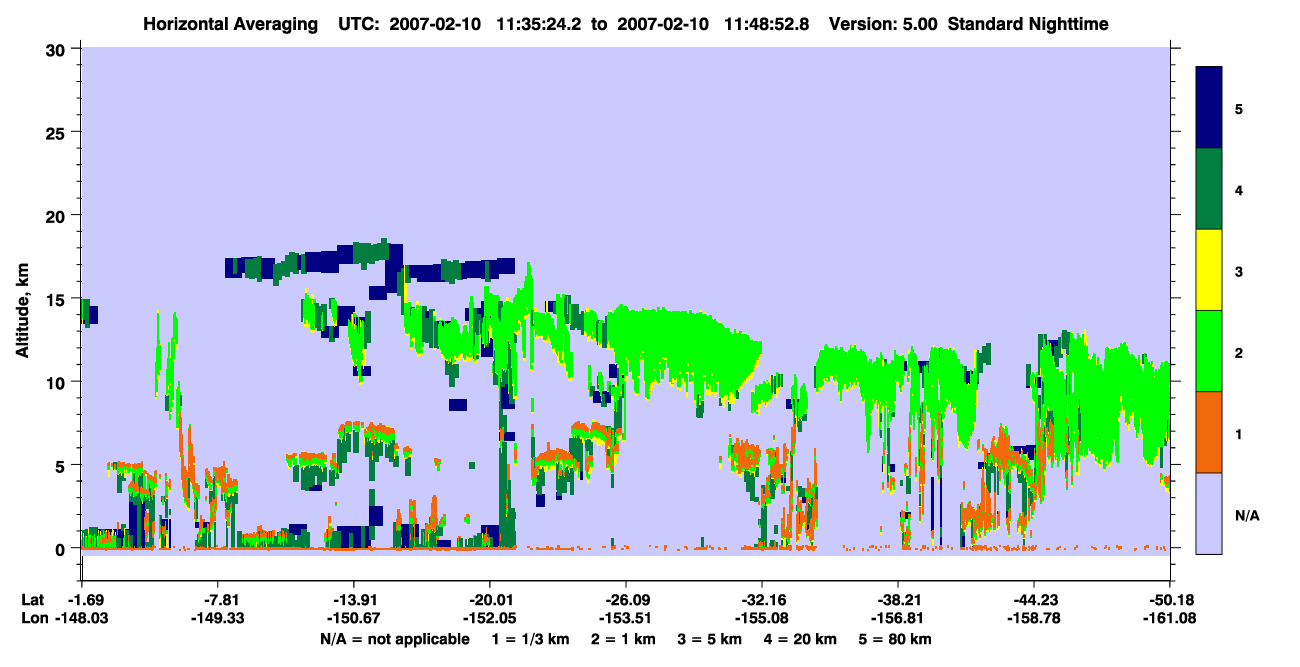
Task: Click the end time '11:48:52.8' in the title
Action: click(765, 23)
